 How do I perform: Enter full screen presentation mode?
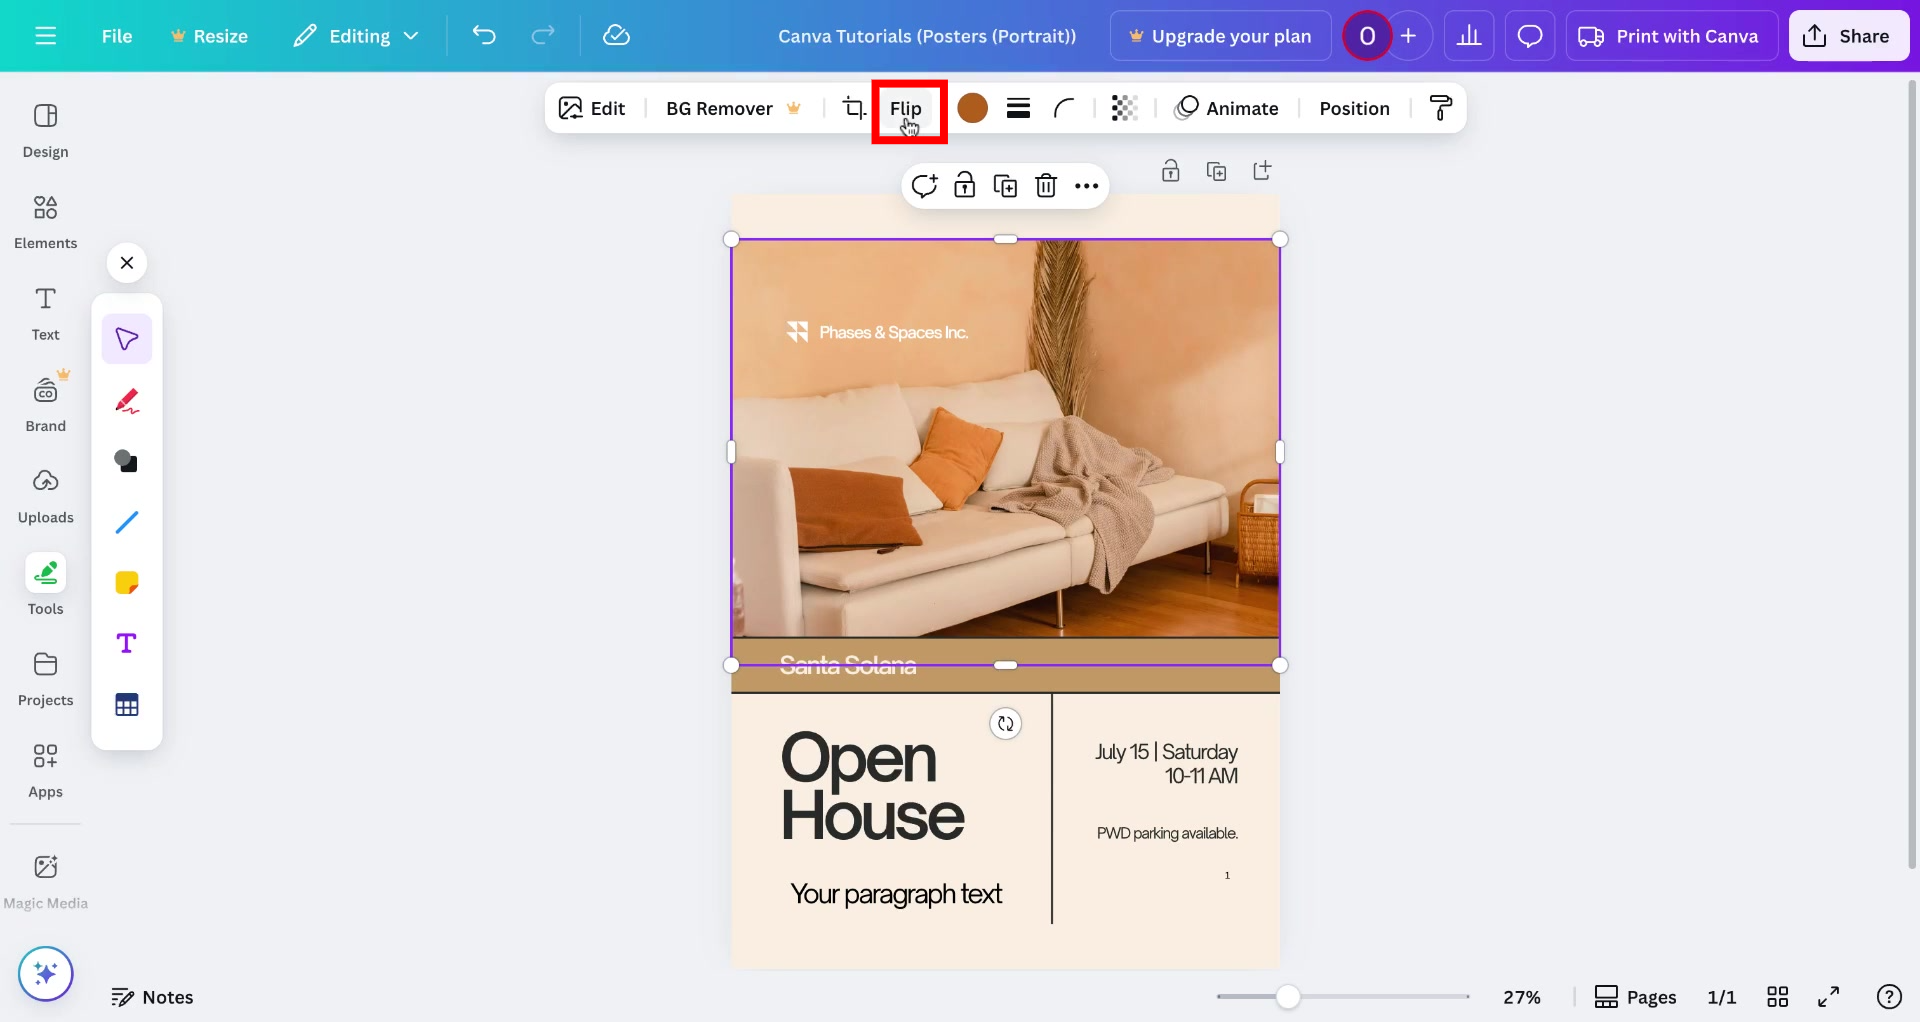click(x=1829, y=996)
